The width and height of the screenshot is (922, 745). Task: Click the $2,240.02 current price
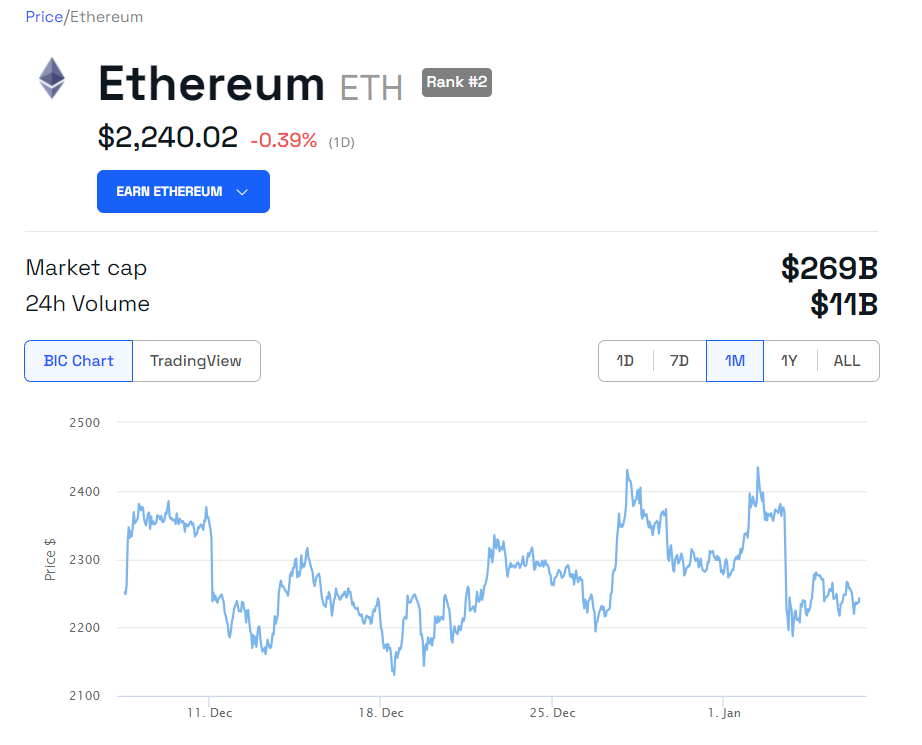click(x=168, y=137)
